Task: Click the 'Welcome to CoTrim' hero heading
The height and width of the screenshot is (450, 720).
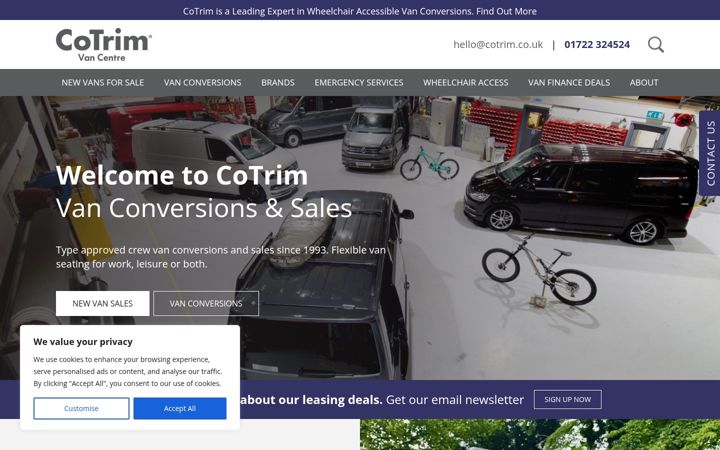Action: [x=182, y=175]
